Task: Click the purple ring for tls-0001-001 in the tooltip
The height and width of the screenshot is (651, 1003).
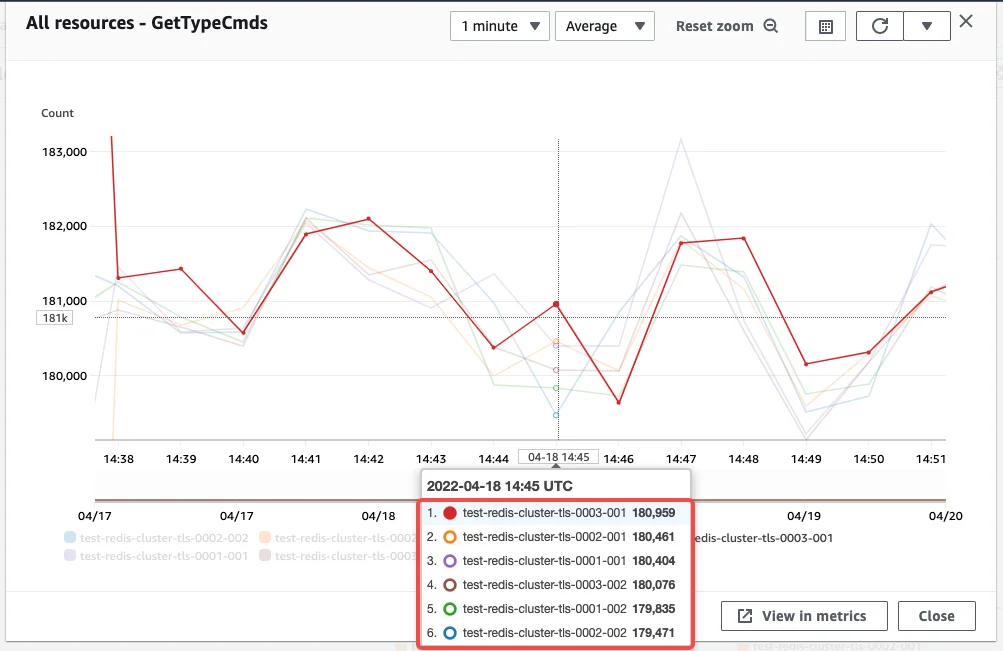Action: coord(450,561)
